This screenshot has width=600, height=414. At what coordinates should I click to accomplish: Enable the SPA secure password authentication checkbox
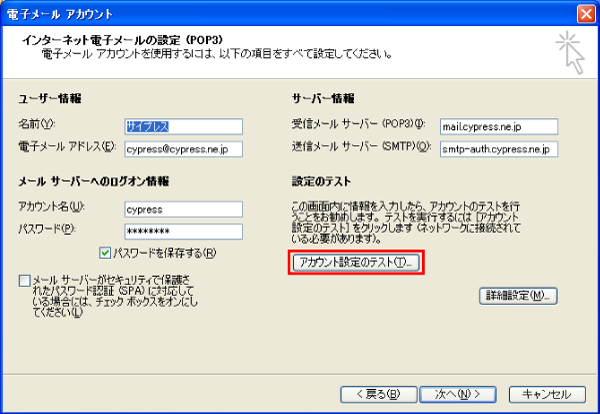click(24, 280)
